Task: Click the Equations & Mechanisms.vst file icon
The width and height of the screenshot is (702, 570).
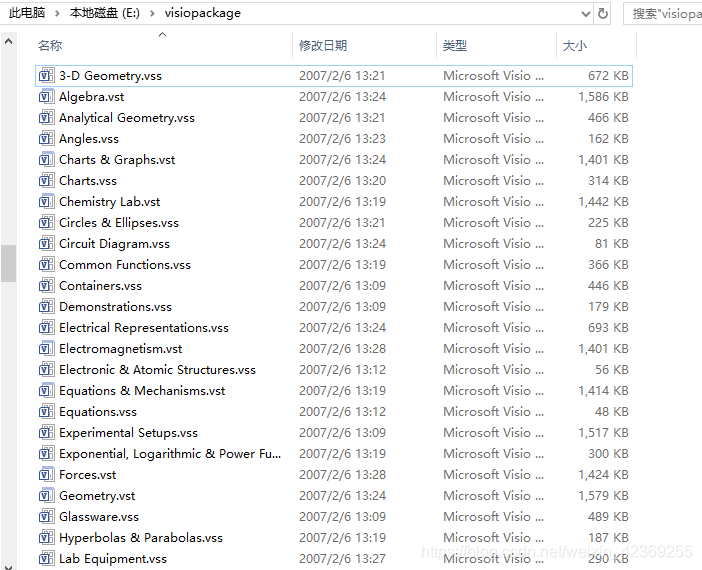Action: point(46,391)
